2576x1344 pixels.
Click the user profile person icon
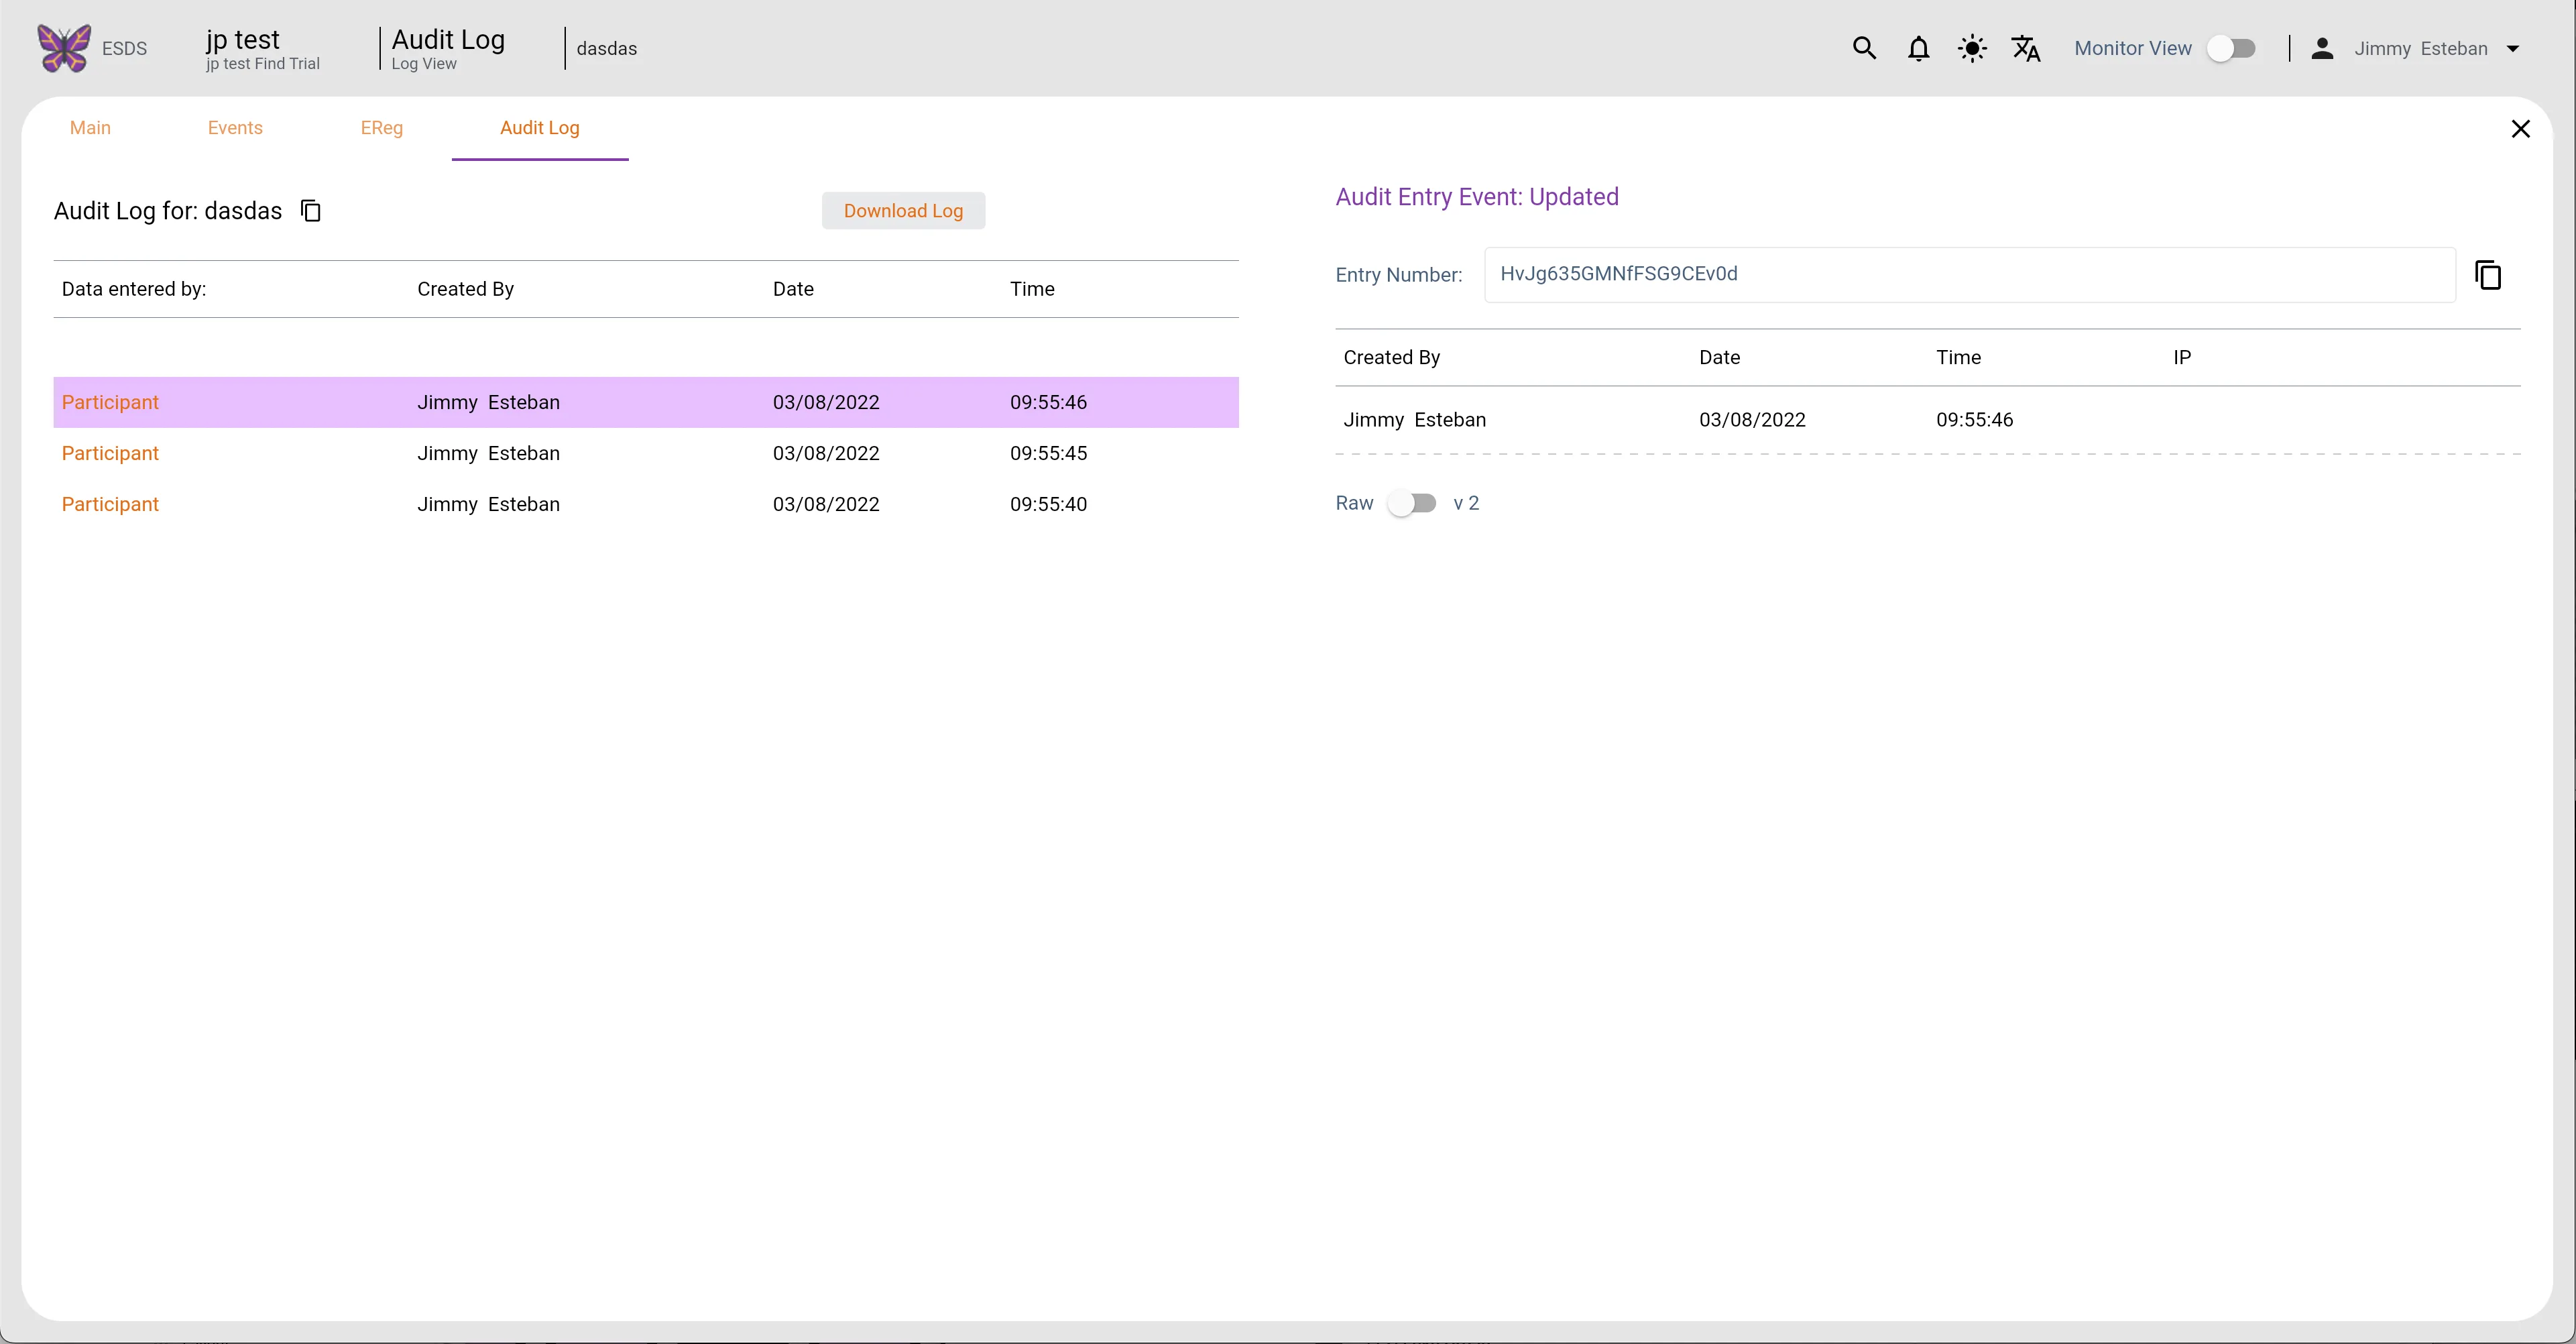coord(2322,48)
